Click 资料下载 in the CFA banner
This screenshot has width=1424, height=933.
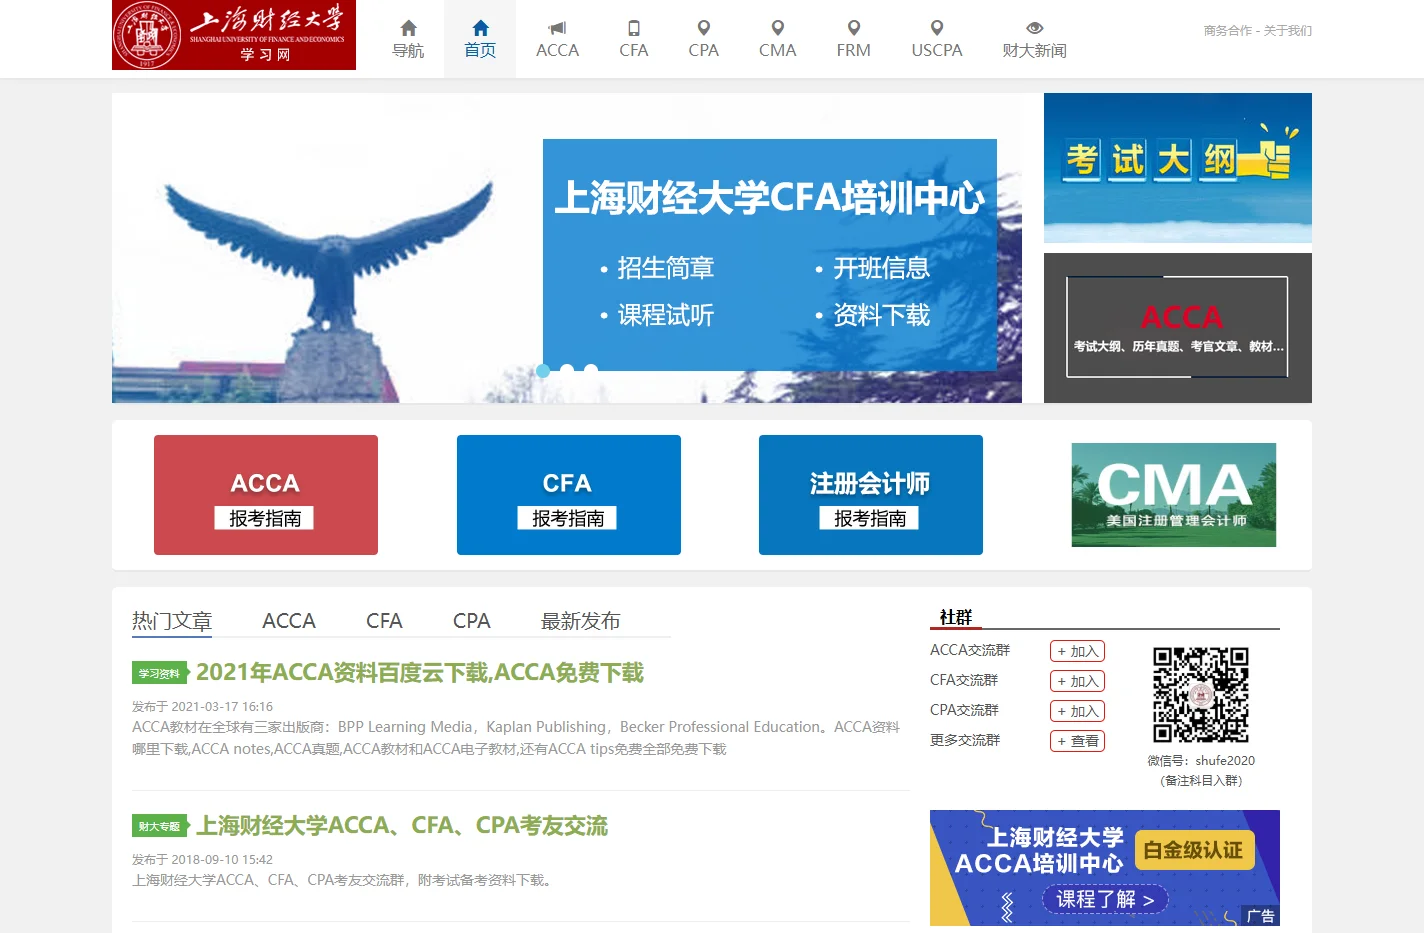pyautogui.click(x=881, y=315)
